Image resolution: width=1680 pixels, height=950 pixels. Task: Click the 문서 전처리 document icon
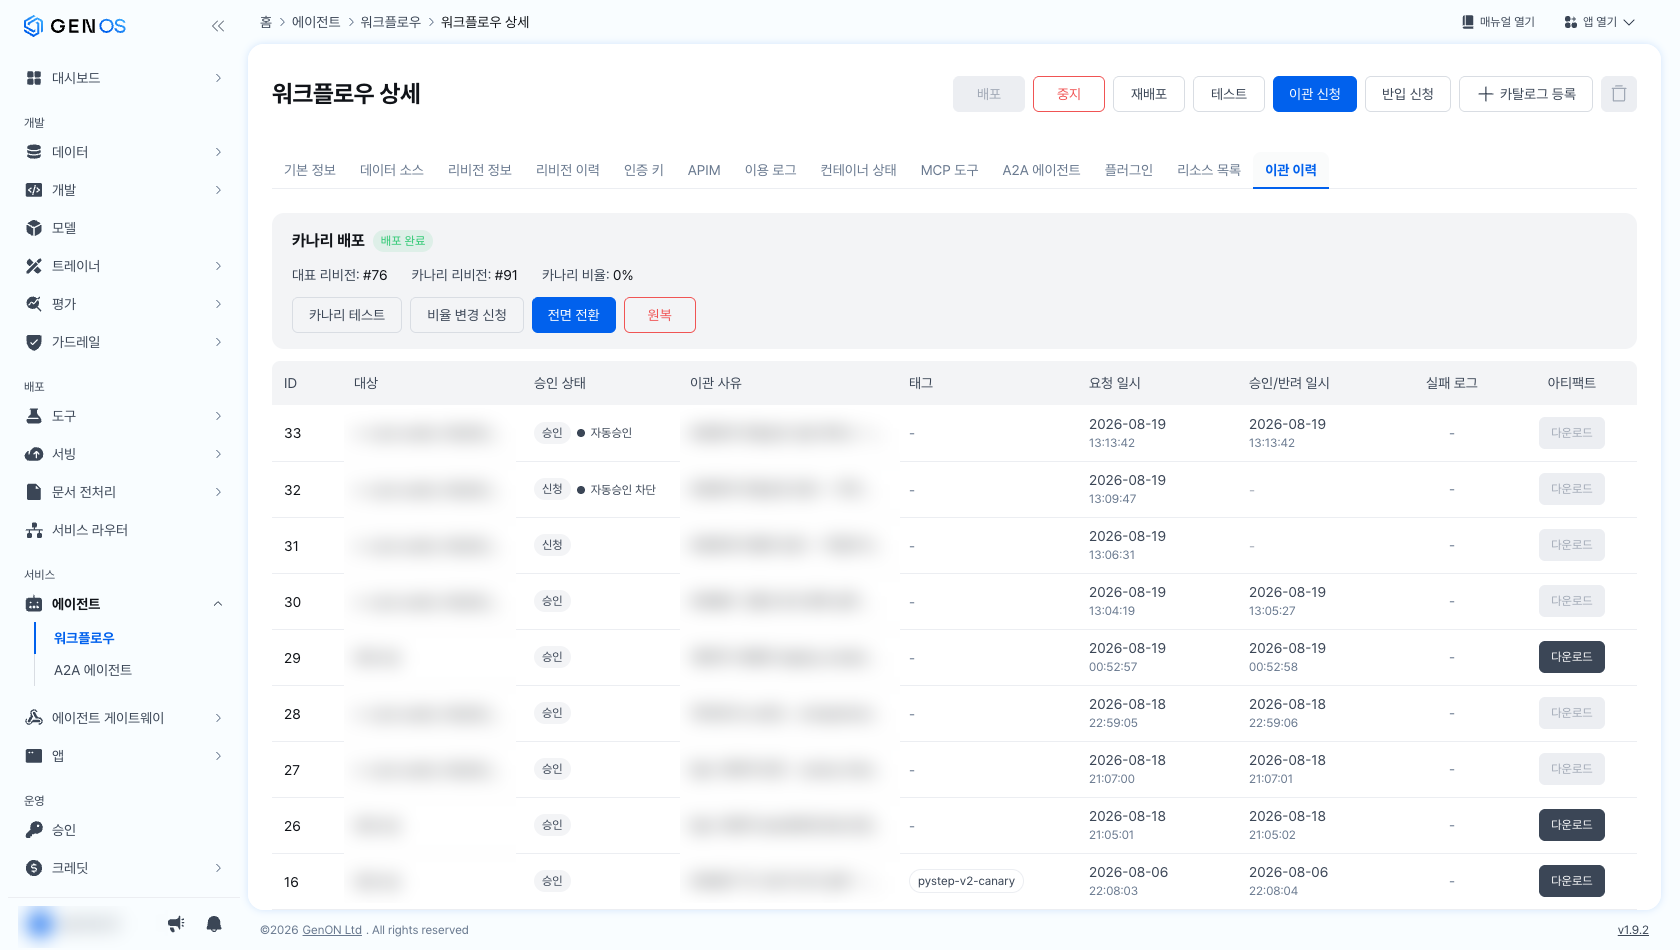coord(34,492)
